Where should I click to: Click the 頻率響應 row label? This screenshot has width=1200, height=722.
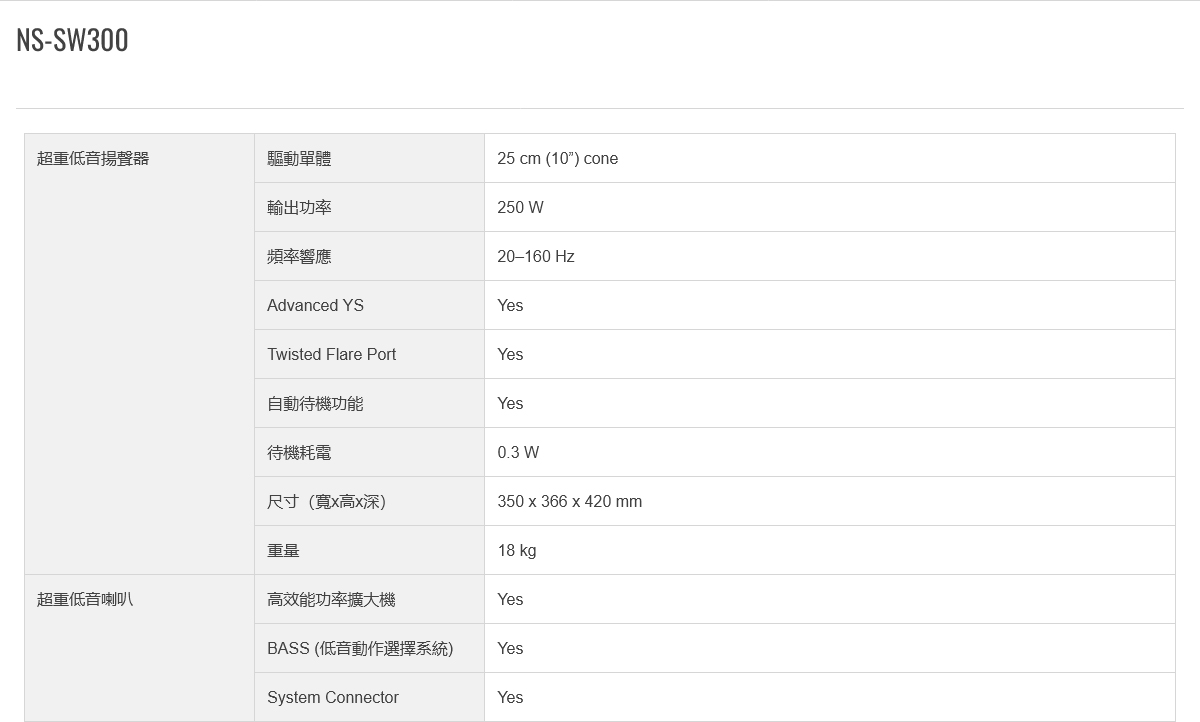[299, 256]
